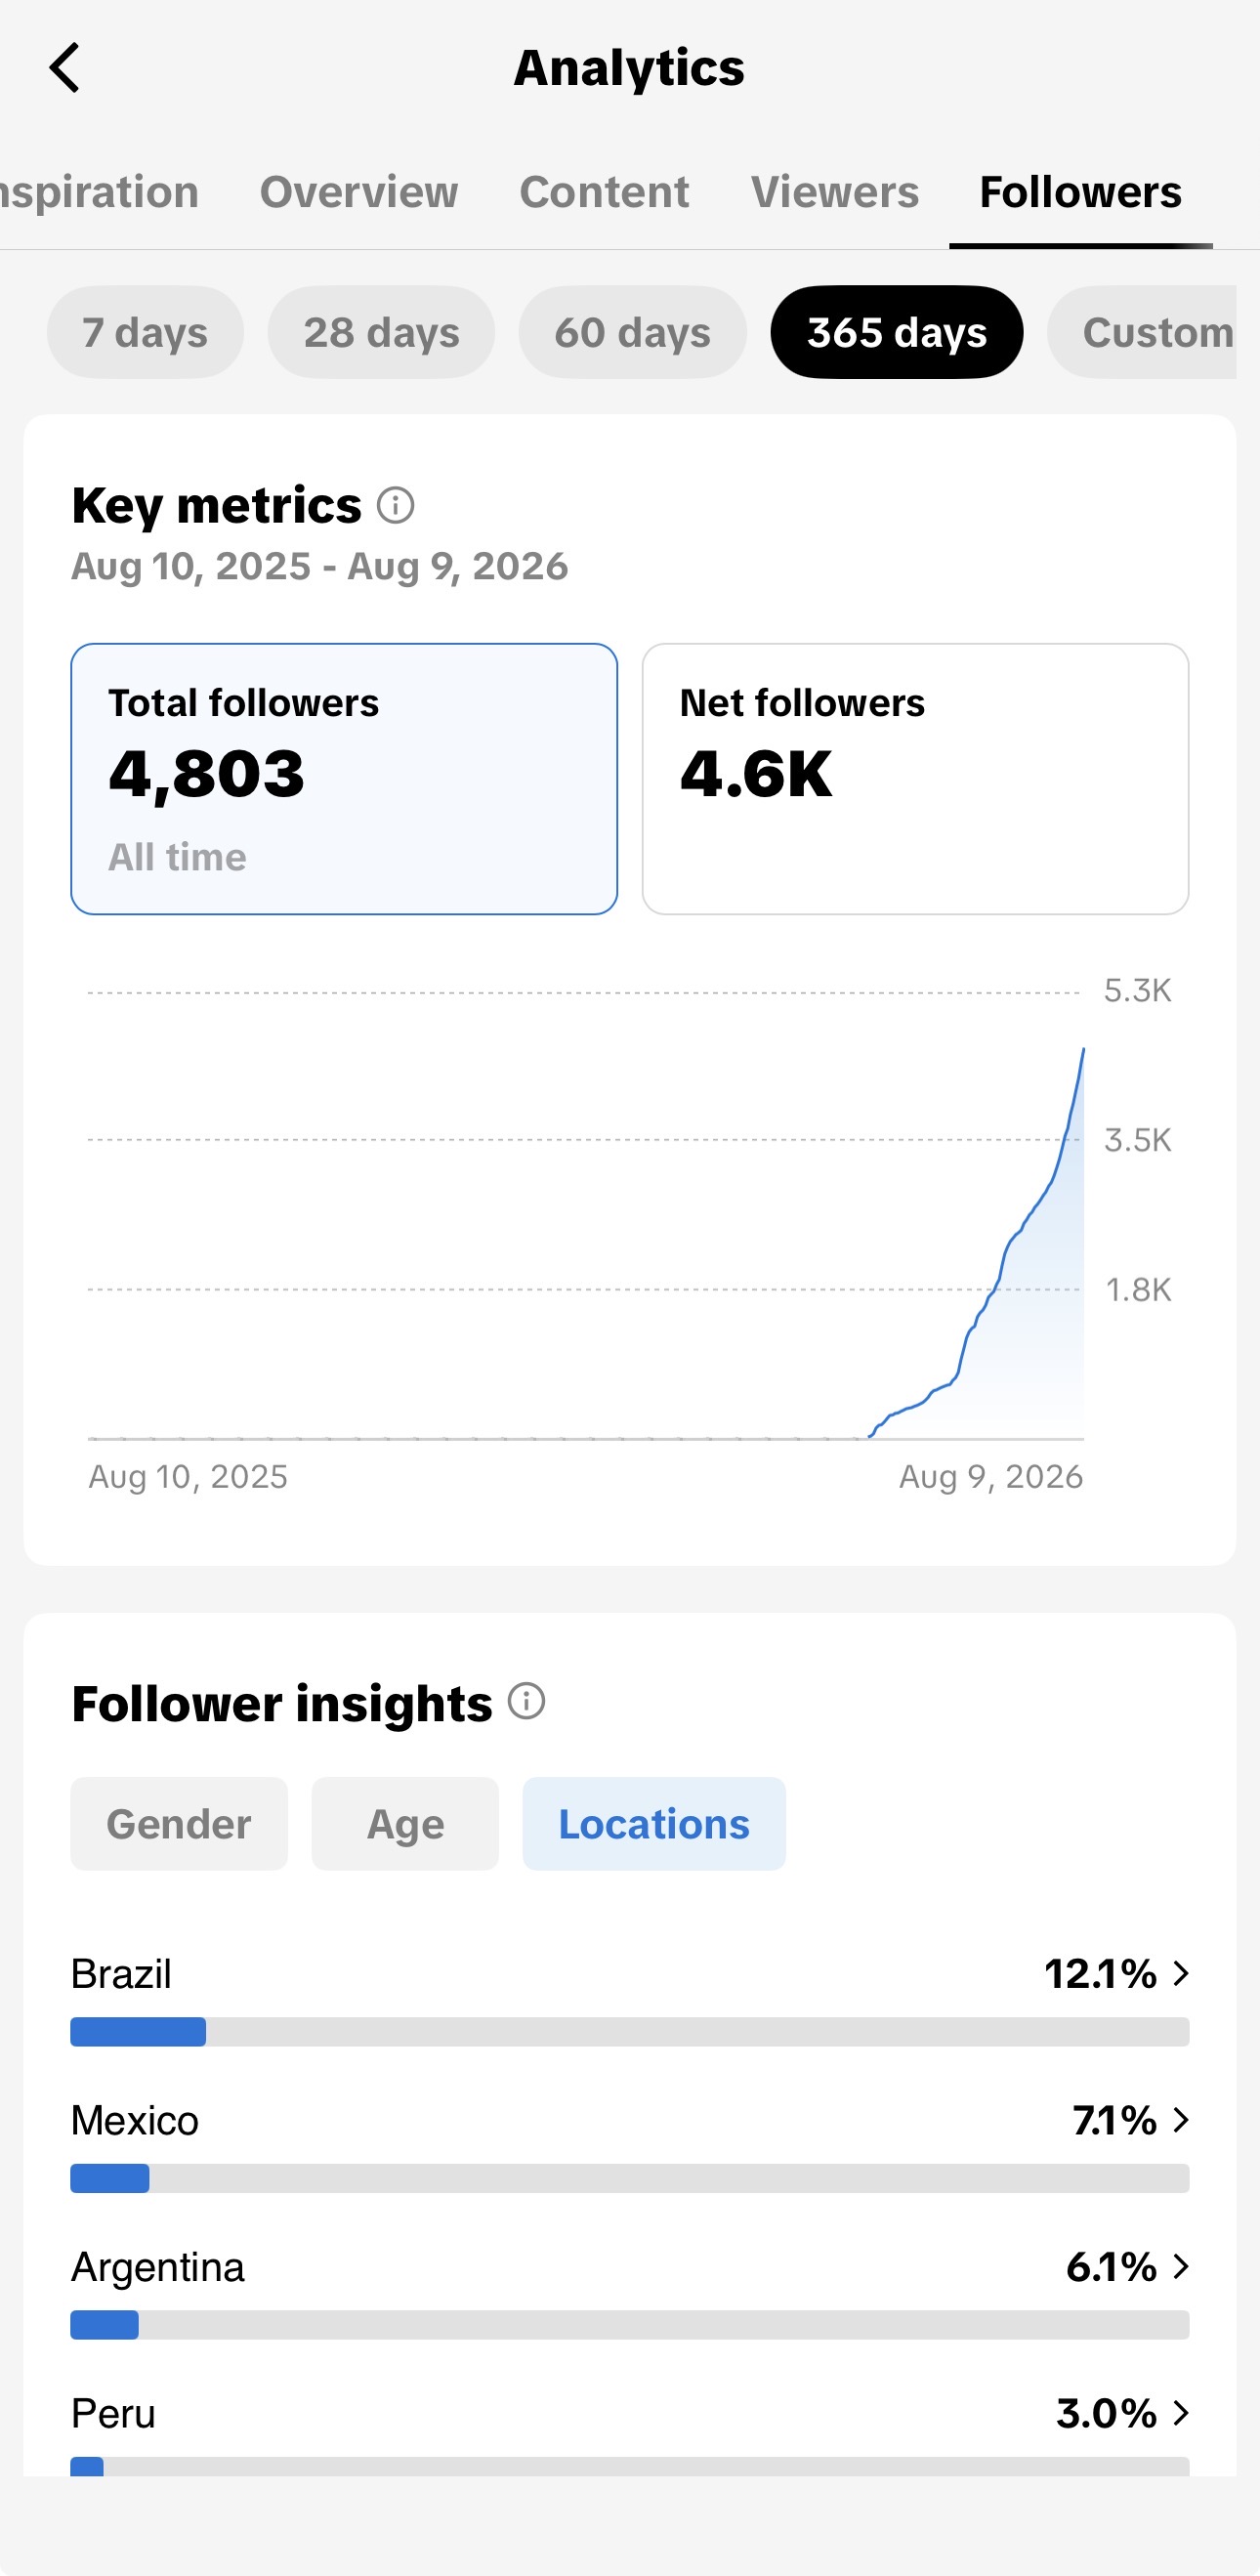Select the 7 days range
Viewport: 1260px width, 2576px height.
(x=145, y=332)
